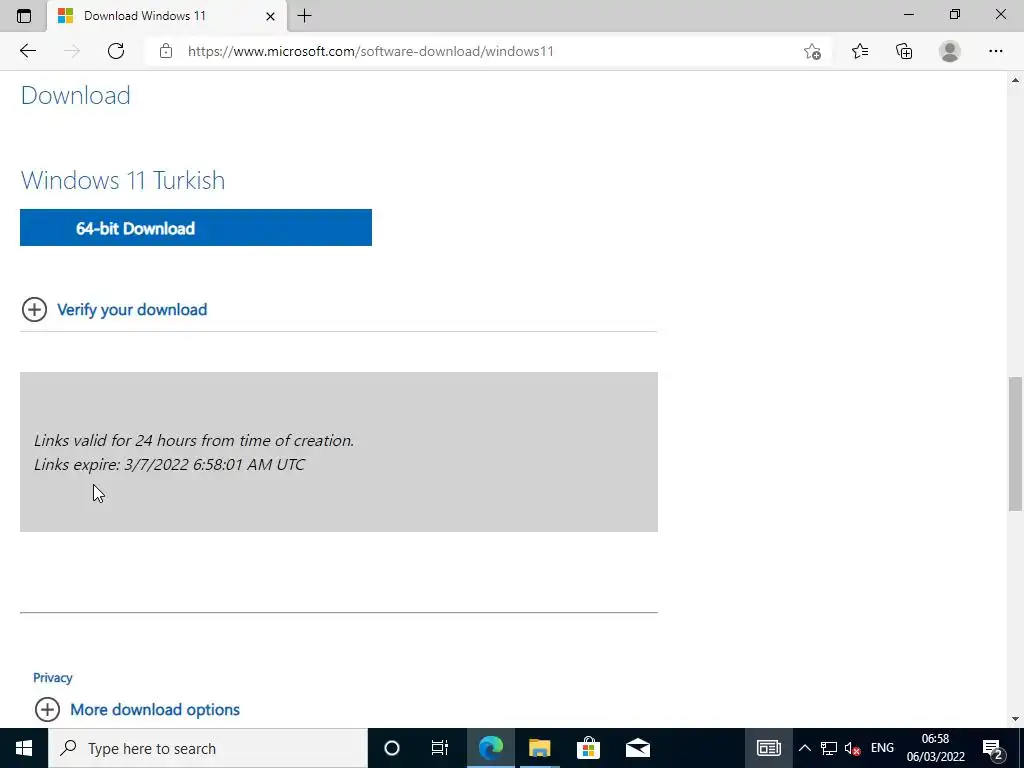1024x768 pixels.
Task: Click the Windows 11 Turkish heading
Action: coord(123,180)
